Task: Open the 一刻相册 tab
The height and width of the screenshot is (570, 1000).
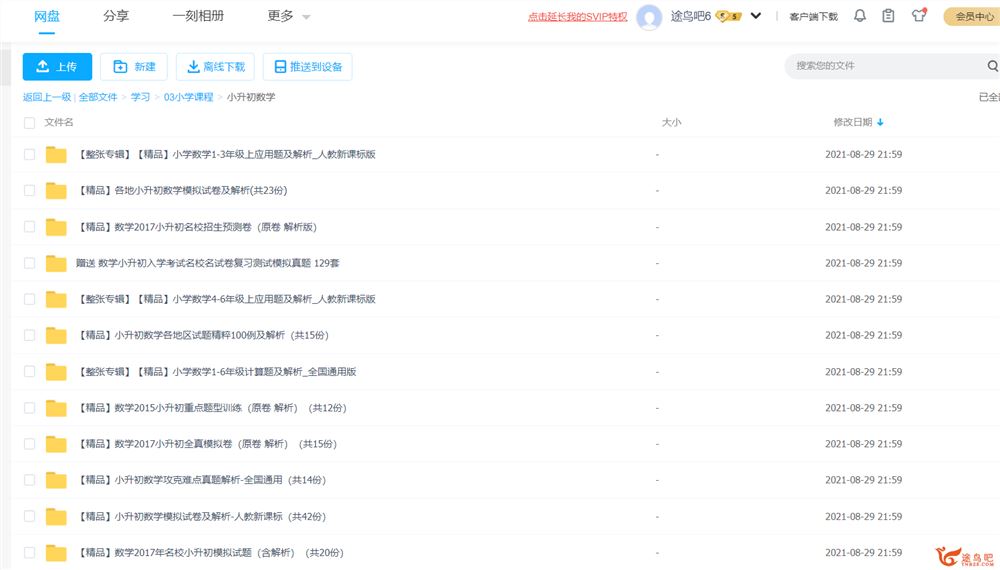Action: click(x=198, y=16)
